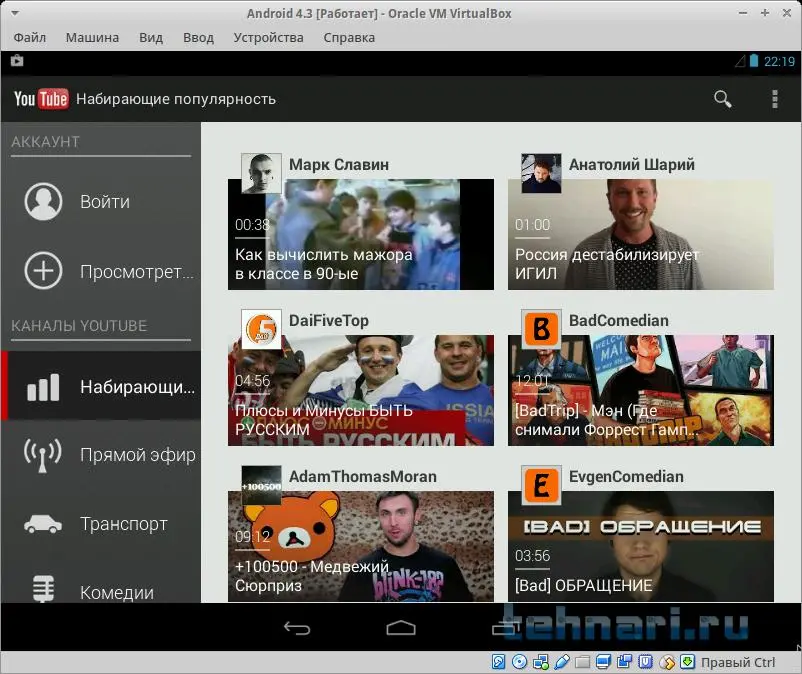Open the BadComedian channel name
Screen dimensions: 802x674
click(619, 320)
